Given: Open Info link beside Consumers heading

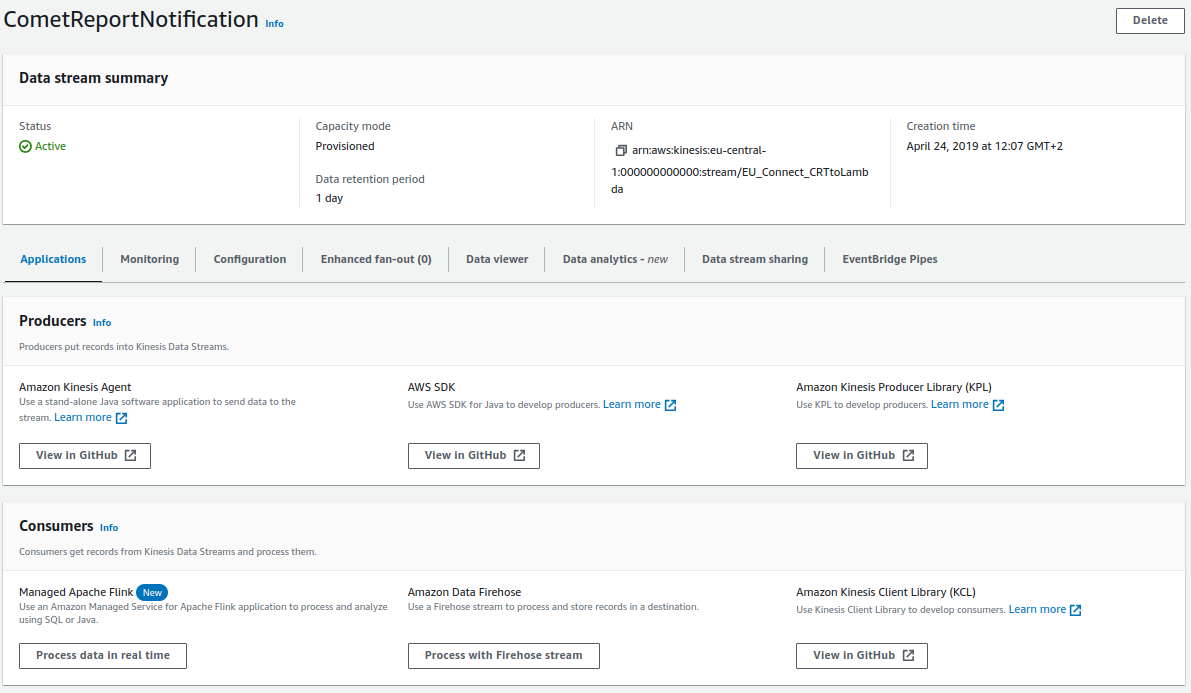Looking at the screenshot, I should pos(109,527).
